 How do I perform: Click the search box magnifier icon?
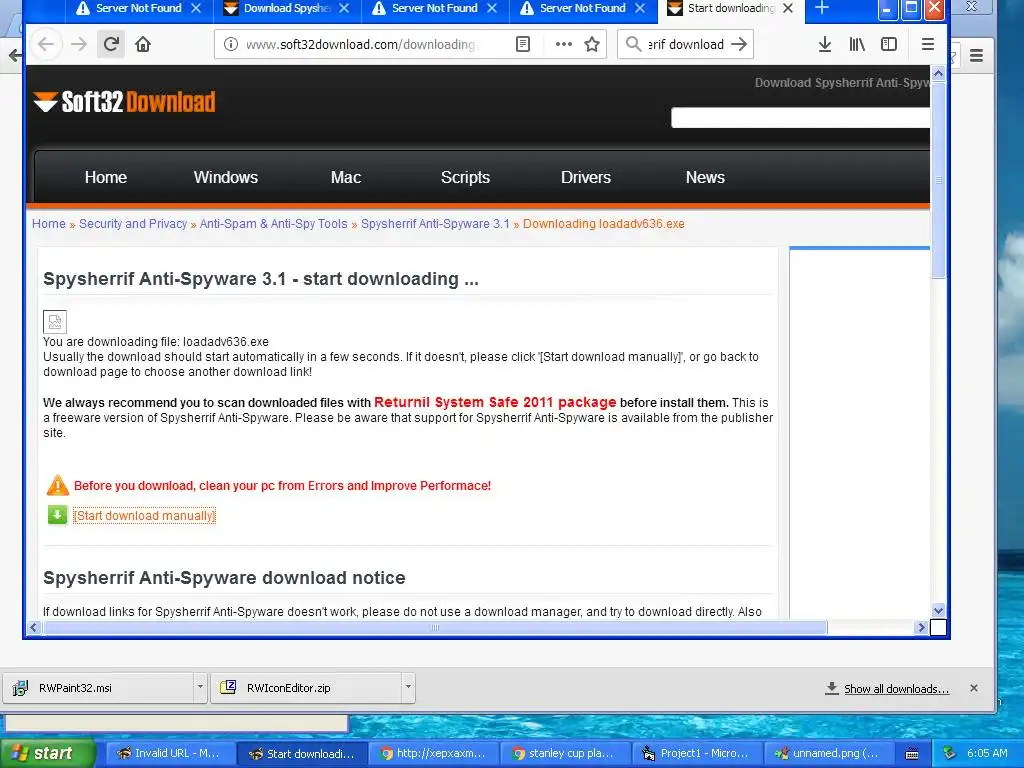click(x=633, y=44)
